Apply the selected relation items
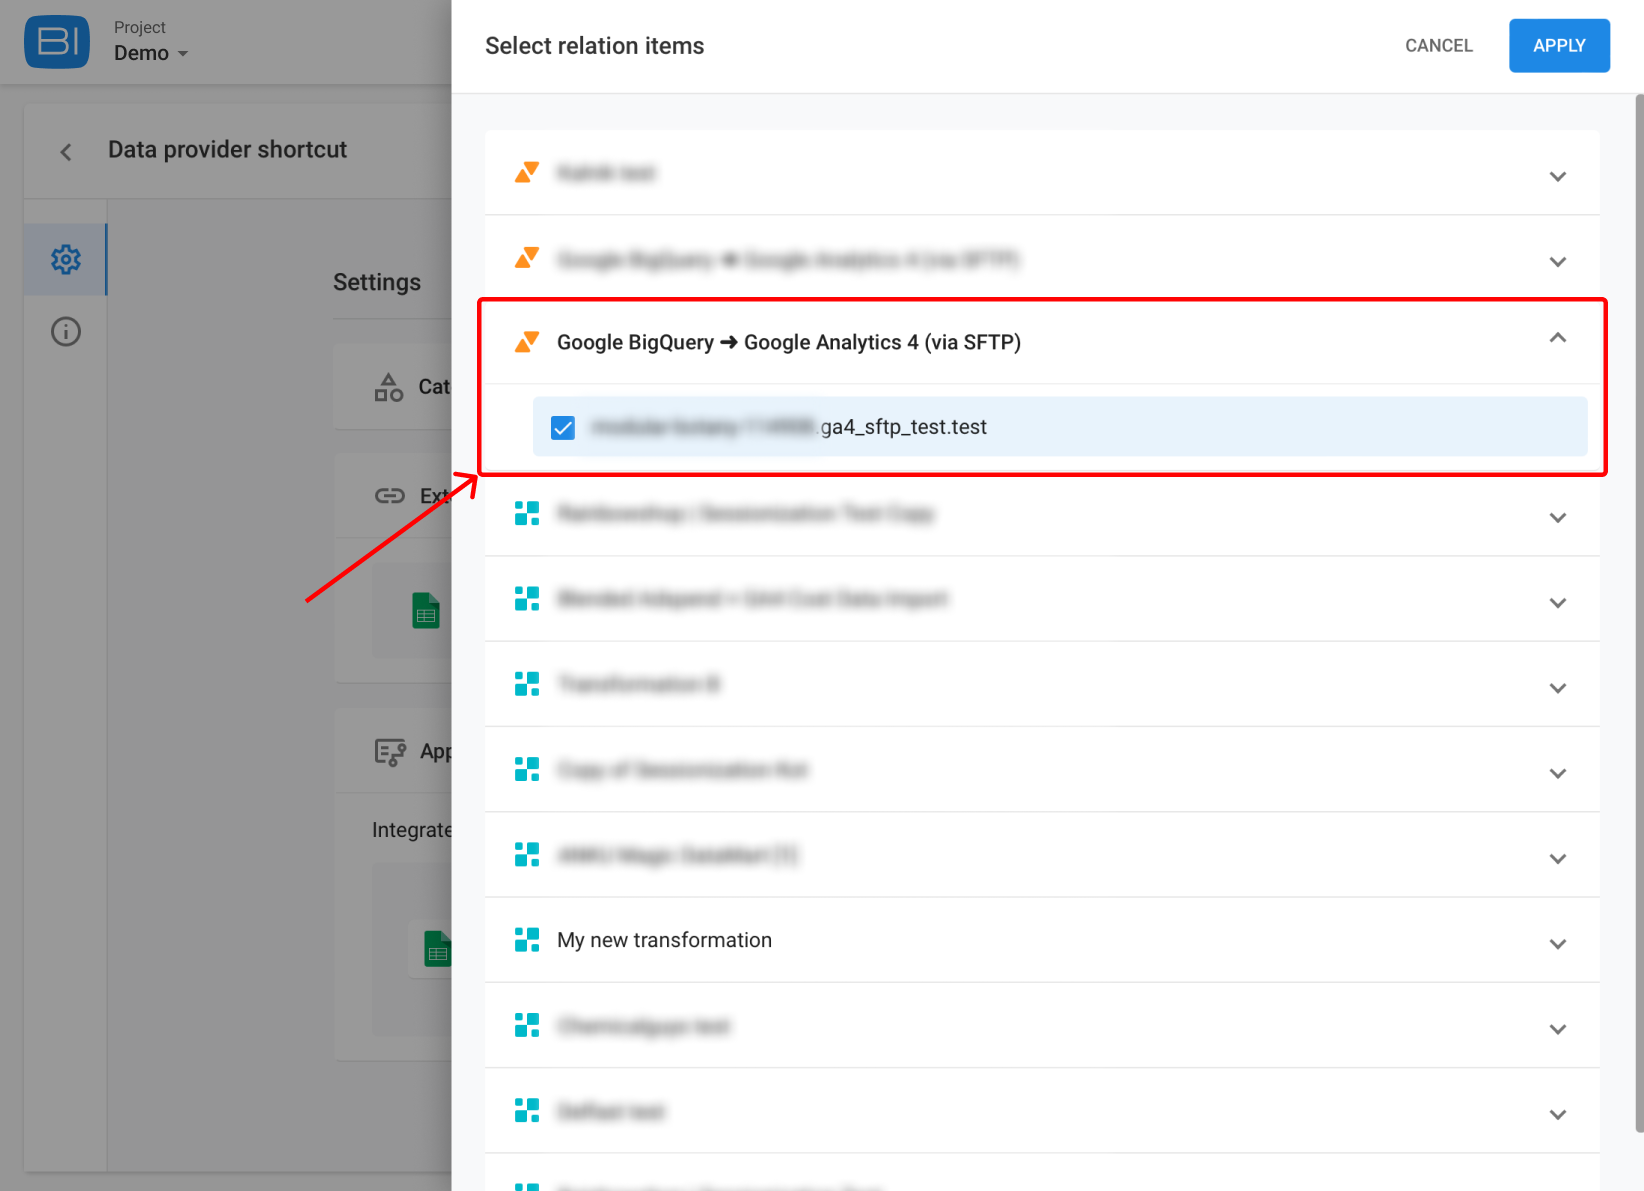The width and height of the screenshot is (1644, 1191). coord(1559,46)
